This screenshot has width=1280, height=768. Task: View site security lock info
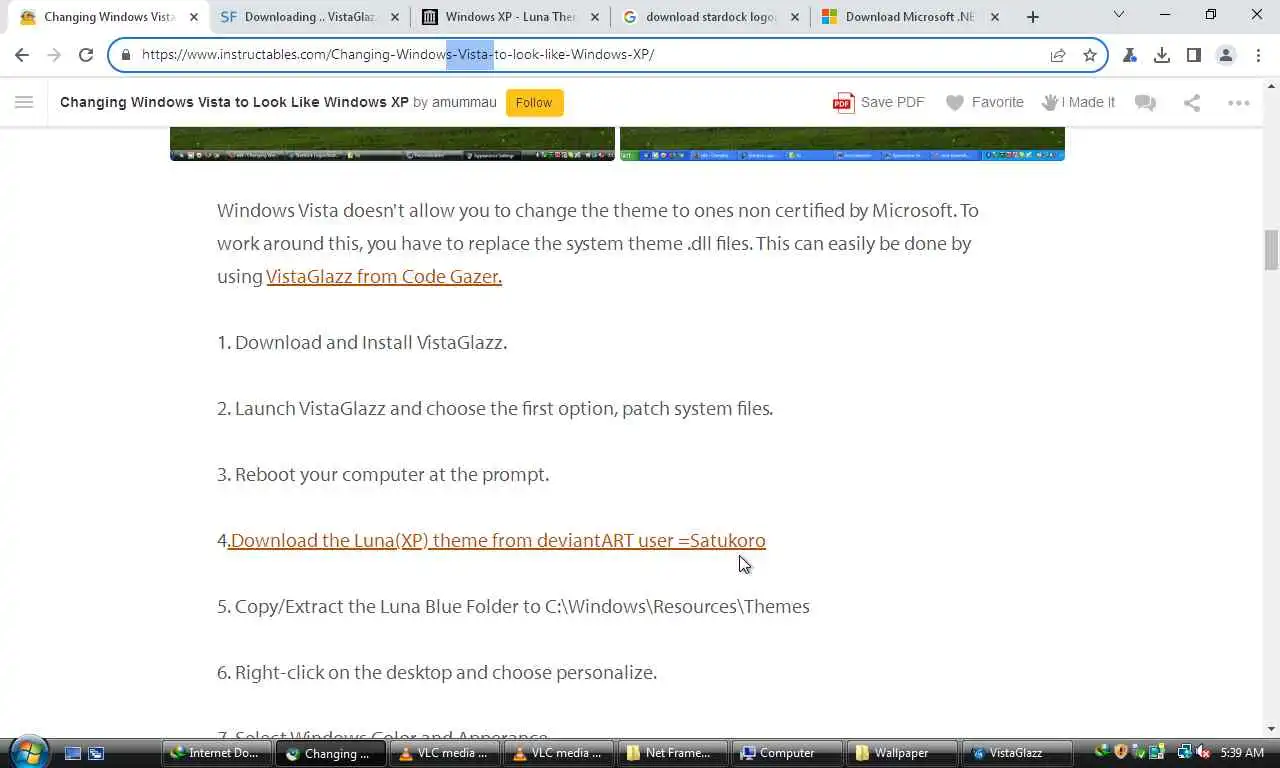(125, 55)
